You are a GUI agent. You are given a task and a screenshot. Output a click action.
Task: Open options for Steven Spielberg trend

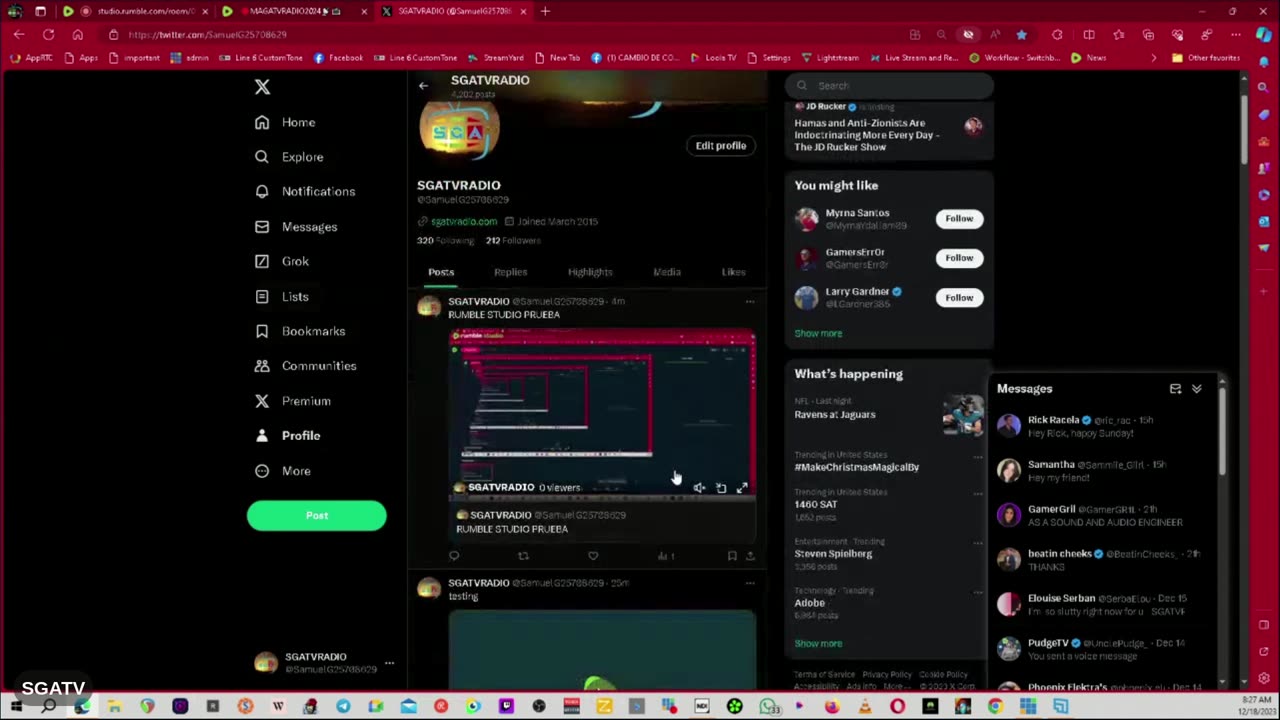click(x=978, y=543)
